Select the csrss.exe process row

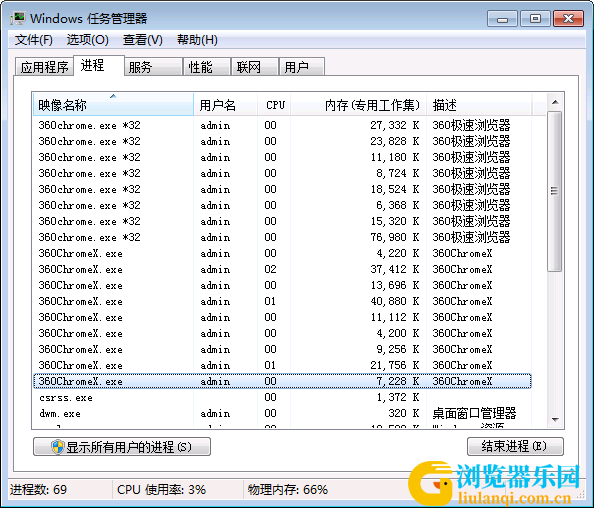point(282,397)
